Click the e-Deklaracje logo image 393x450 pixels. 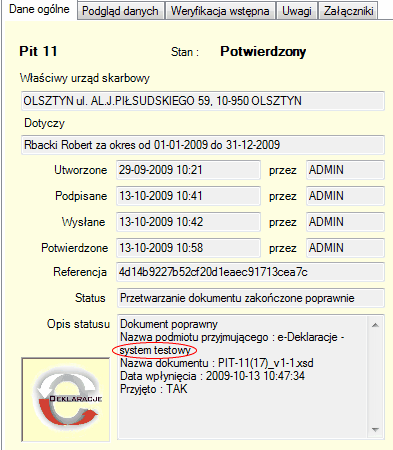tap(66, 399)
